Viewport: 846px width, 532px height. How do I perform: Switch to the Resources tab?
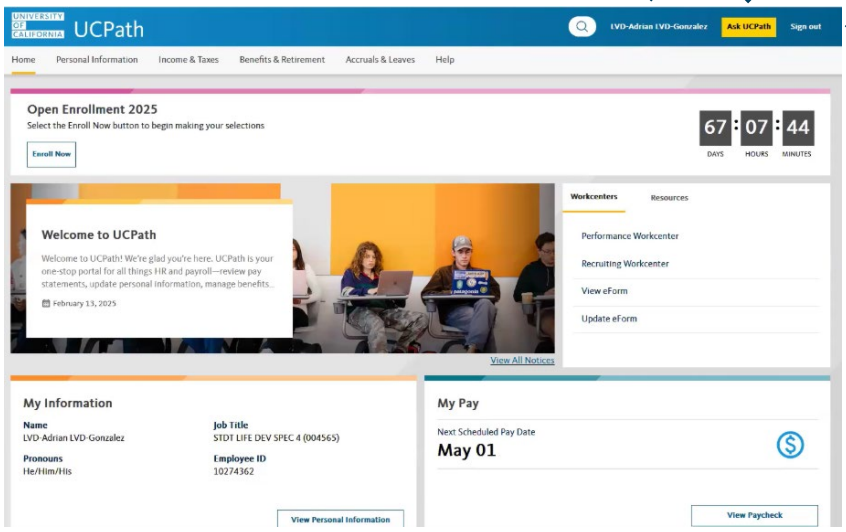point(669,198)
